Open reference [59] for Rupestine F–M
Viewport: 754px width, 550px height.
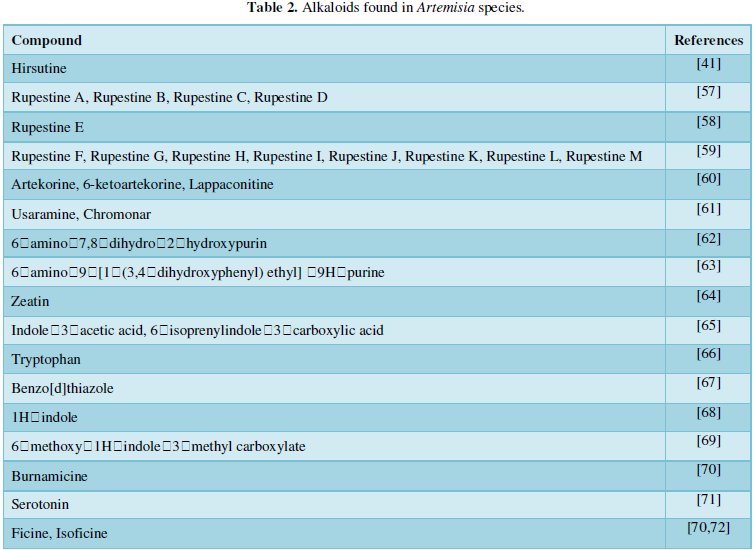pyautogui.click(x=709, y=150)
